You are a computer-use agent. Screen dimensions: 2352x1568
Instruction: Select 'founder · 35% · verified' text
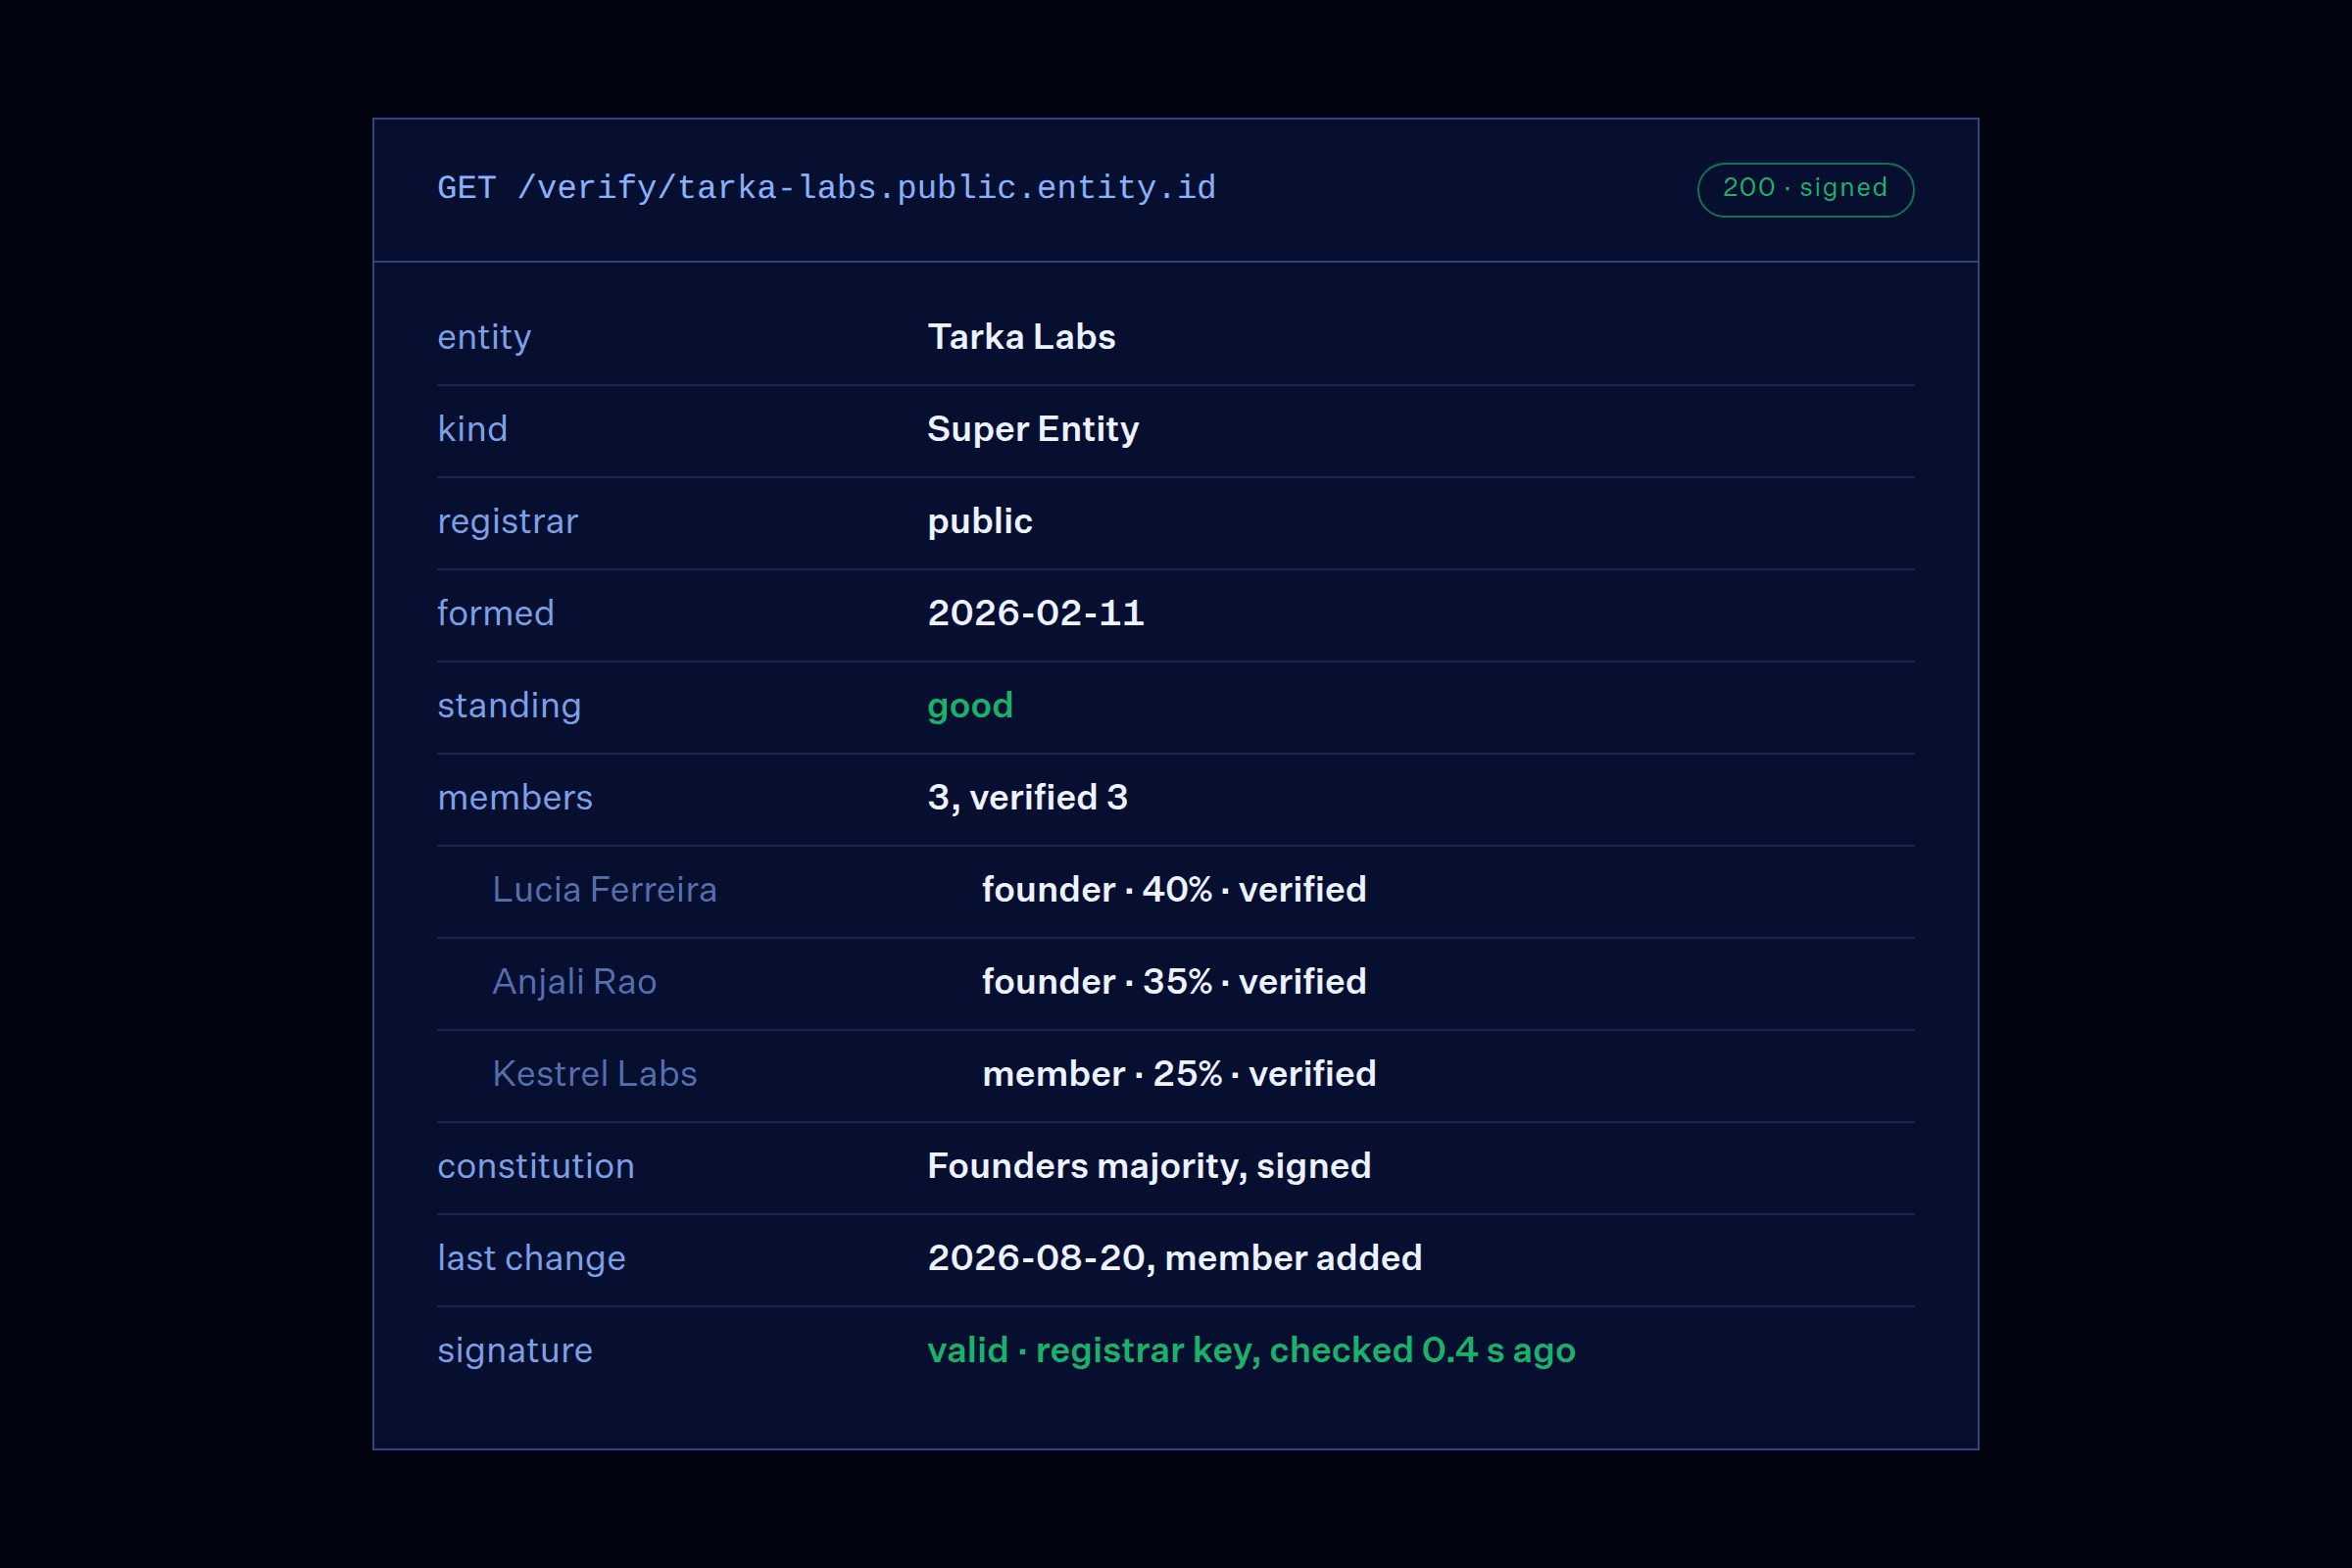(1173, 982)
